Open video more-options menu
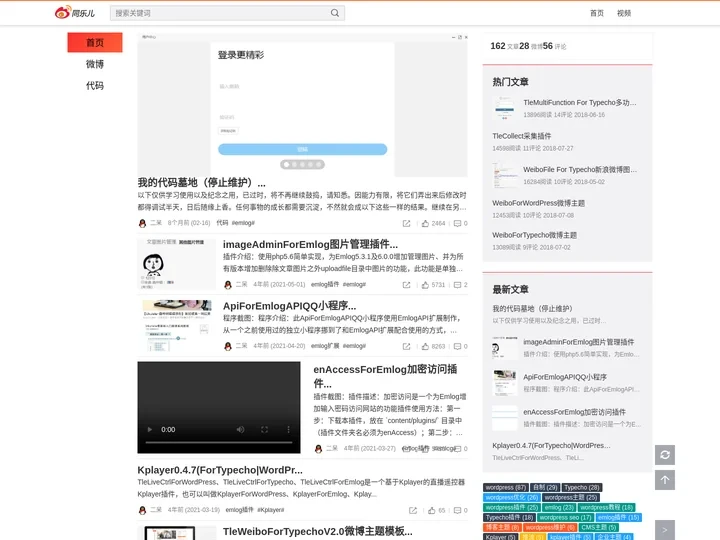This screenshot has width=720, height=540. coord(288,429)
